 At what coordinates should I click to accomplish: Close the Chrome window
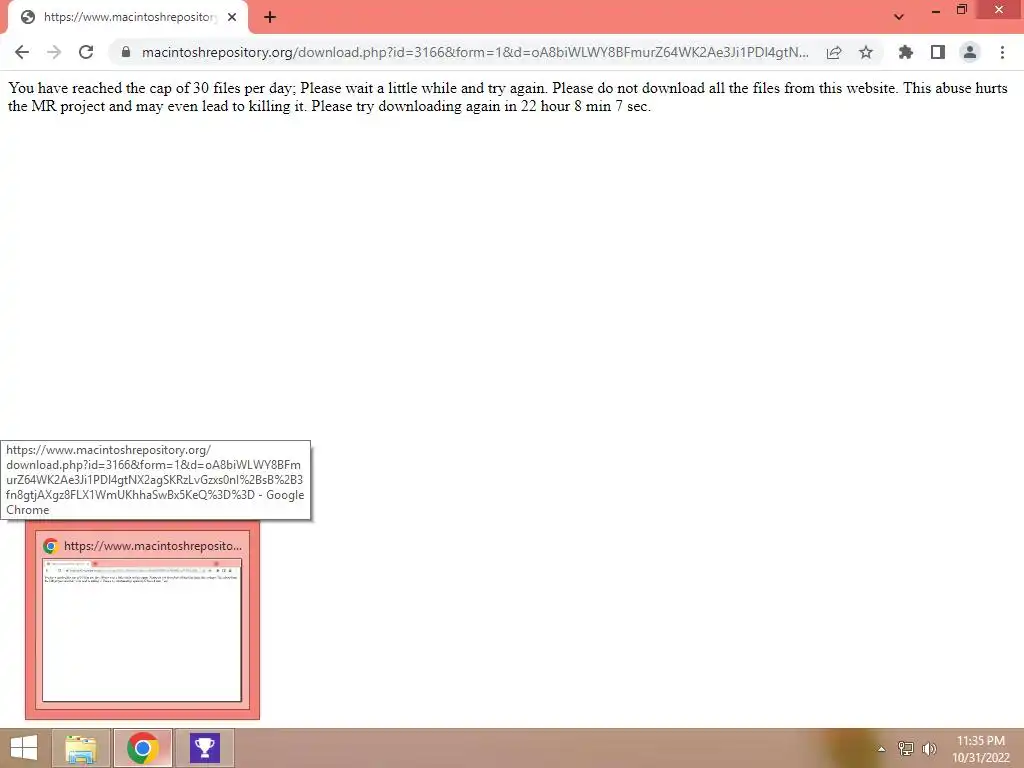[x=999, y=10]
